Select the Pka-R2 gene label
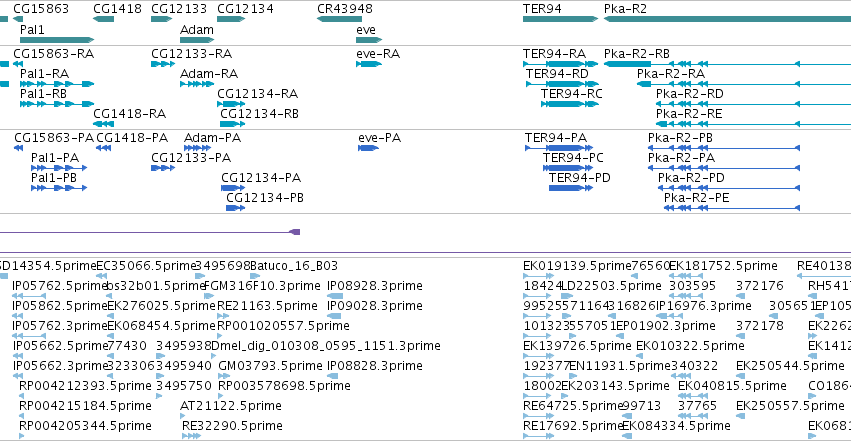This screenshot has width=851, height=441. (625, 9)
